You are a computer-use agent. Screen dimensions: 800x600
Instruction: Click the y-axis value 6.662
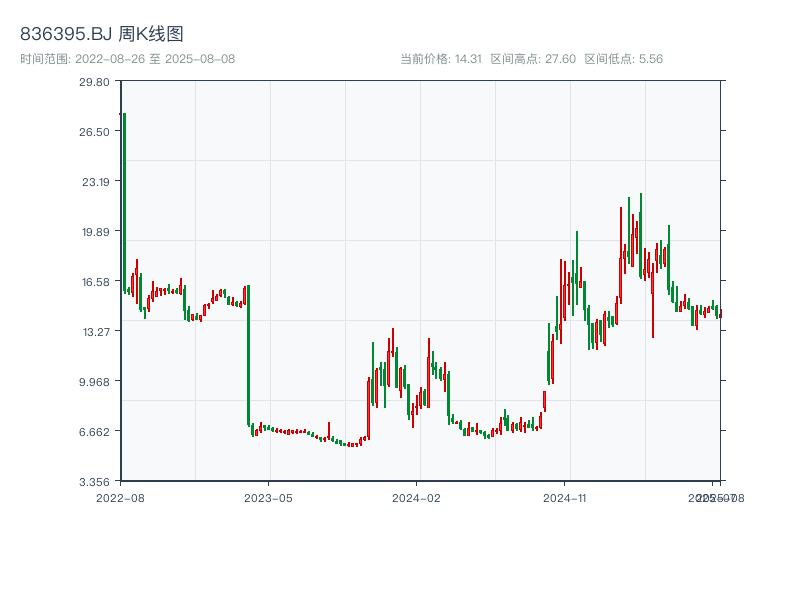click(94, 432)
